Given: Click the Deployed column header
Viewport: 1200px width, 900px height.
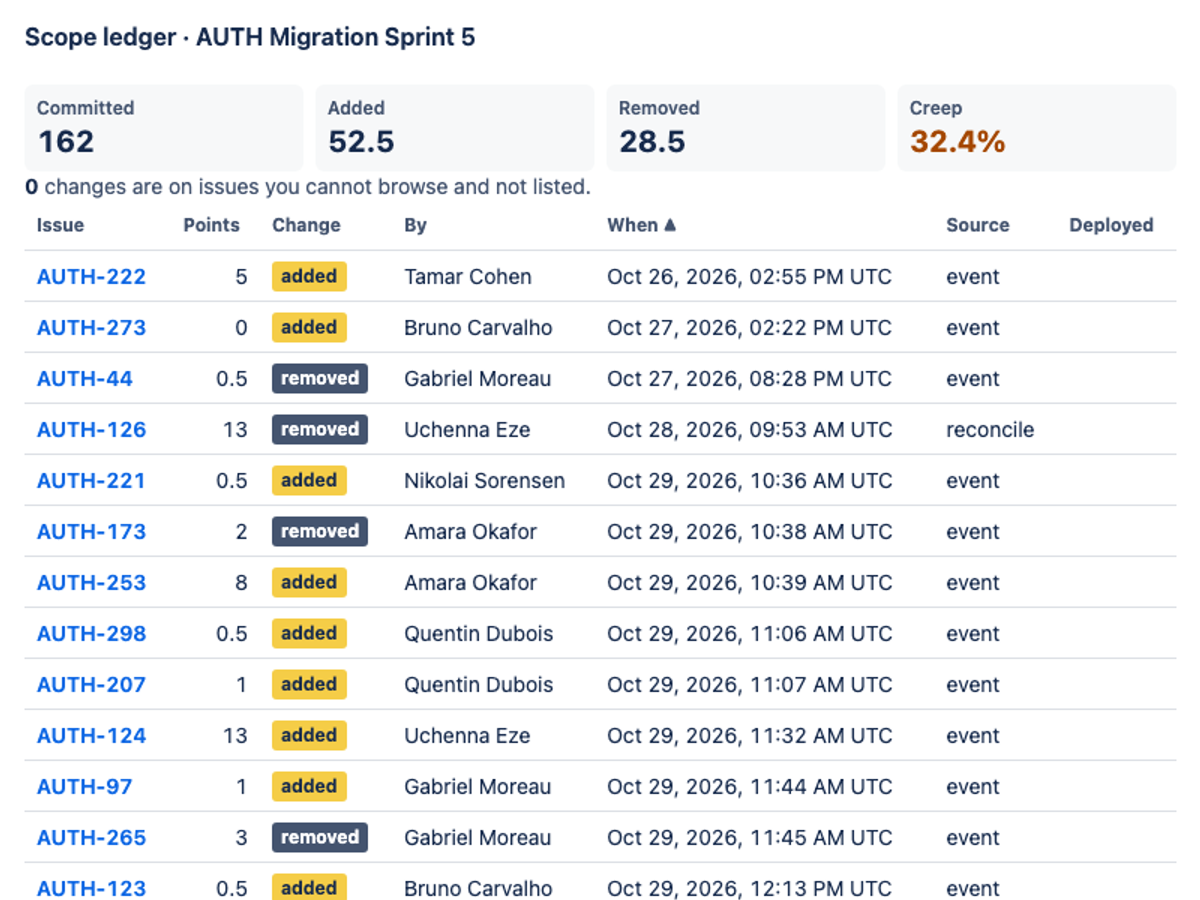Looking at the screenshot, I should point(1111,225).
